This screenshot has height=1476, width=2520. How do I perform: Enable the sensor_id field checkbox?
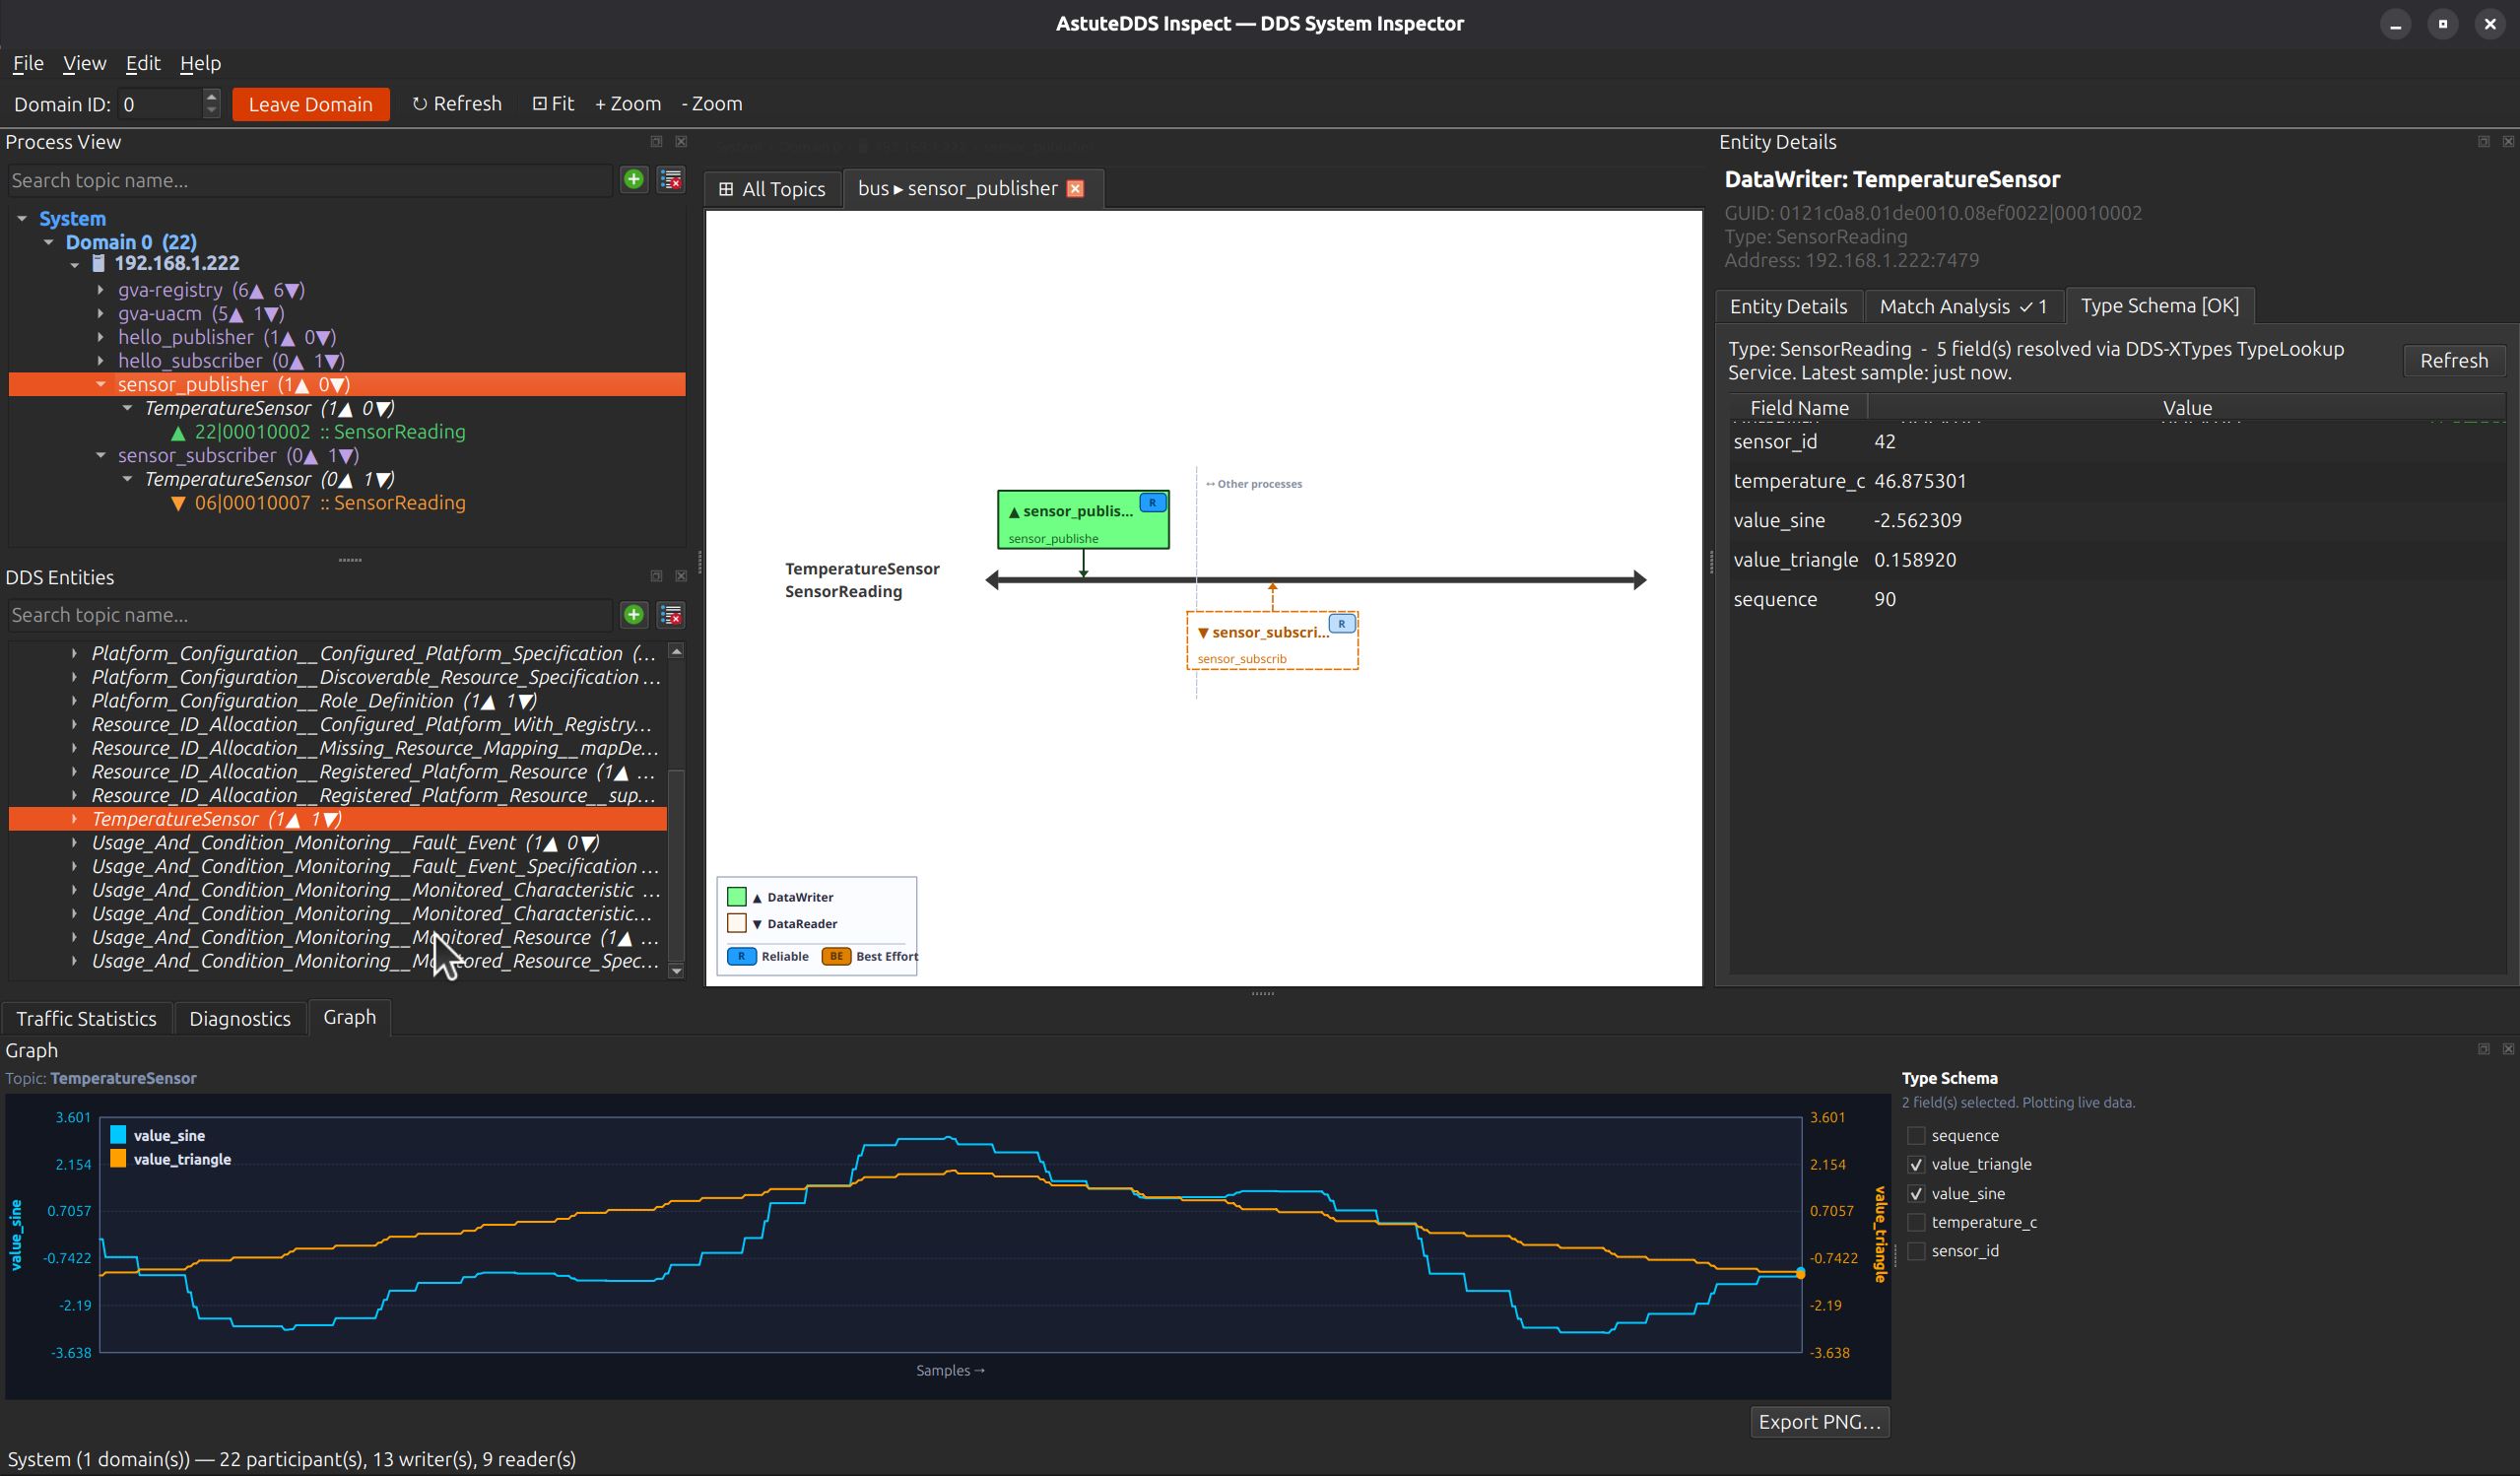[x=1916, y=1252]
